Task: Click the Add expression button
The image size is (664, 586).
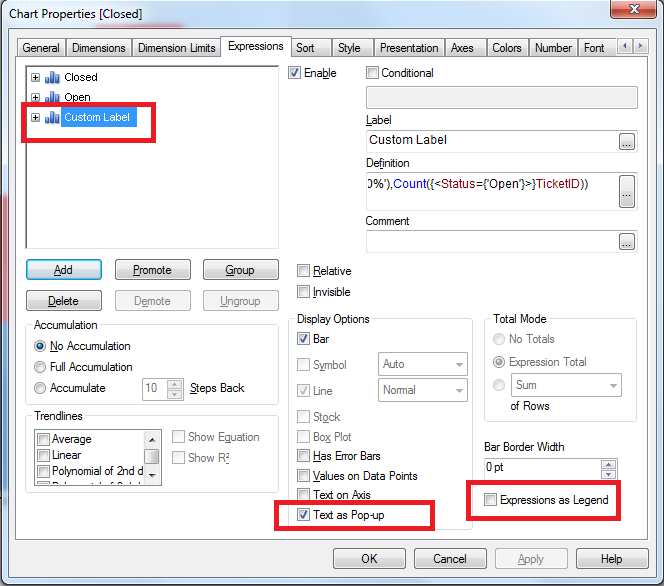Action: click(x=64, y=270)
